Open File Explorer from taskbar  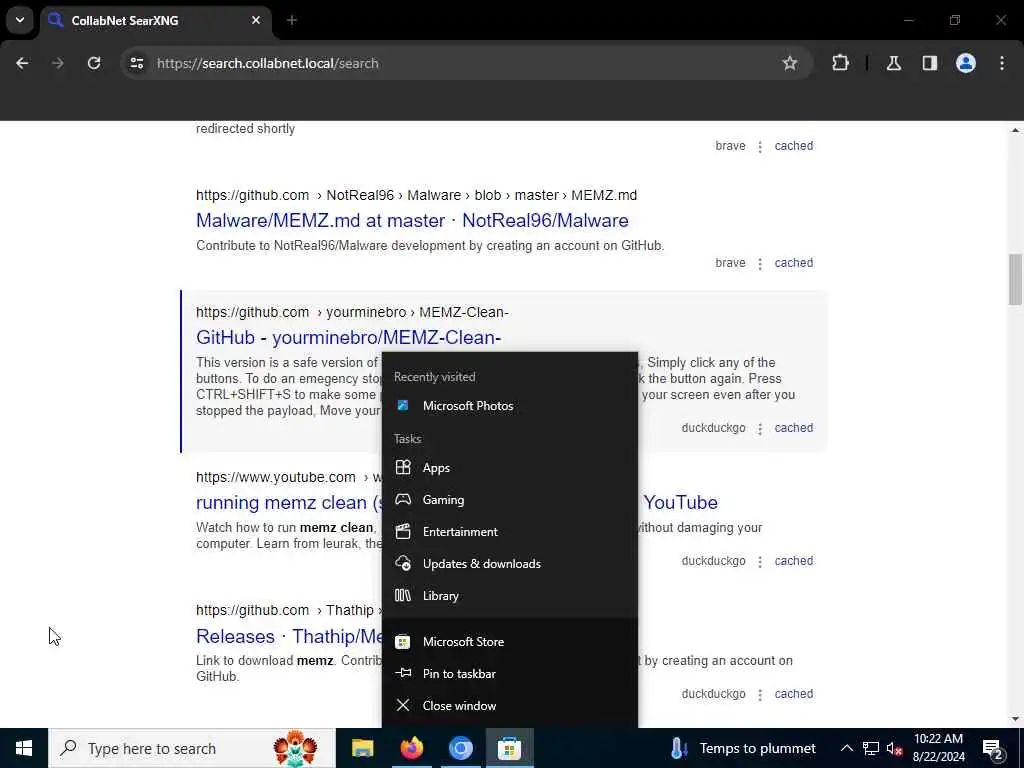click(362, 748)
